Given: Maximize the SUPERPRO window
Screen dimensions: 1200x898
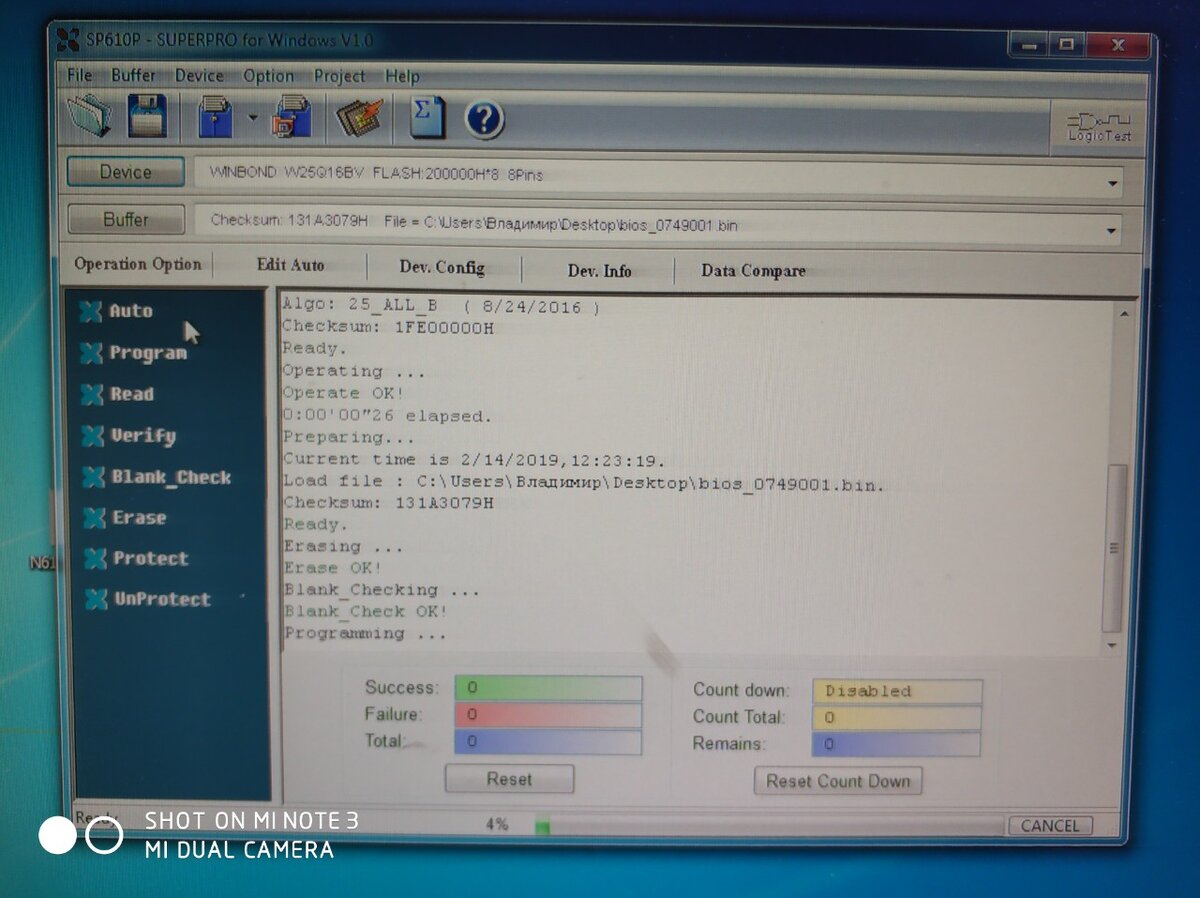Looking at the screenshot, I should (1066, 44).
